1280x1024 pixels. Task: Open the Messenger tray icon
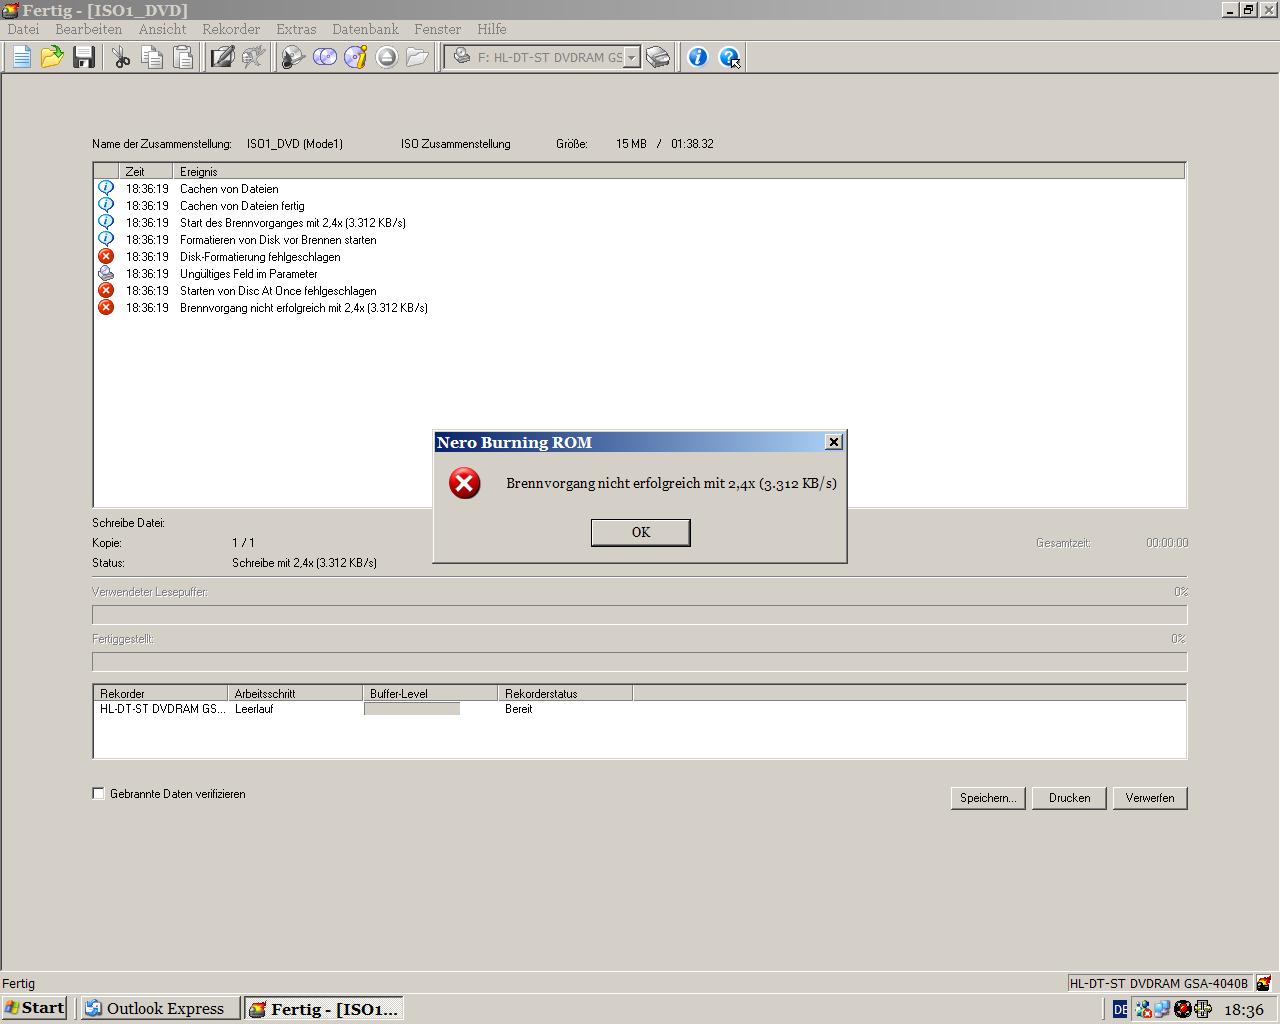tap(1143, 1009)
